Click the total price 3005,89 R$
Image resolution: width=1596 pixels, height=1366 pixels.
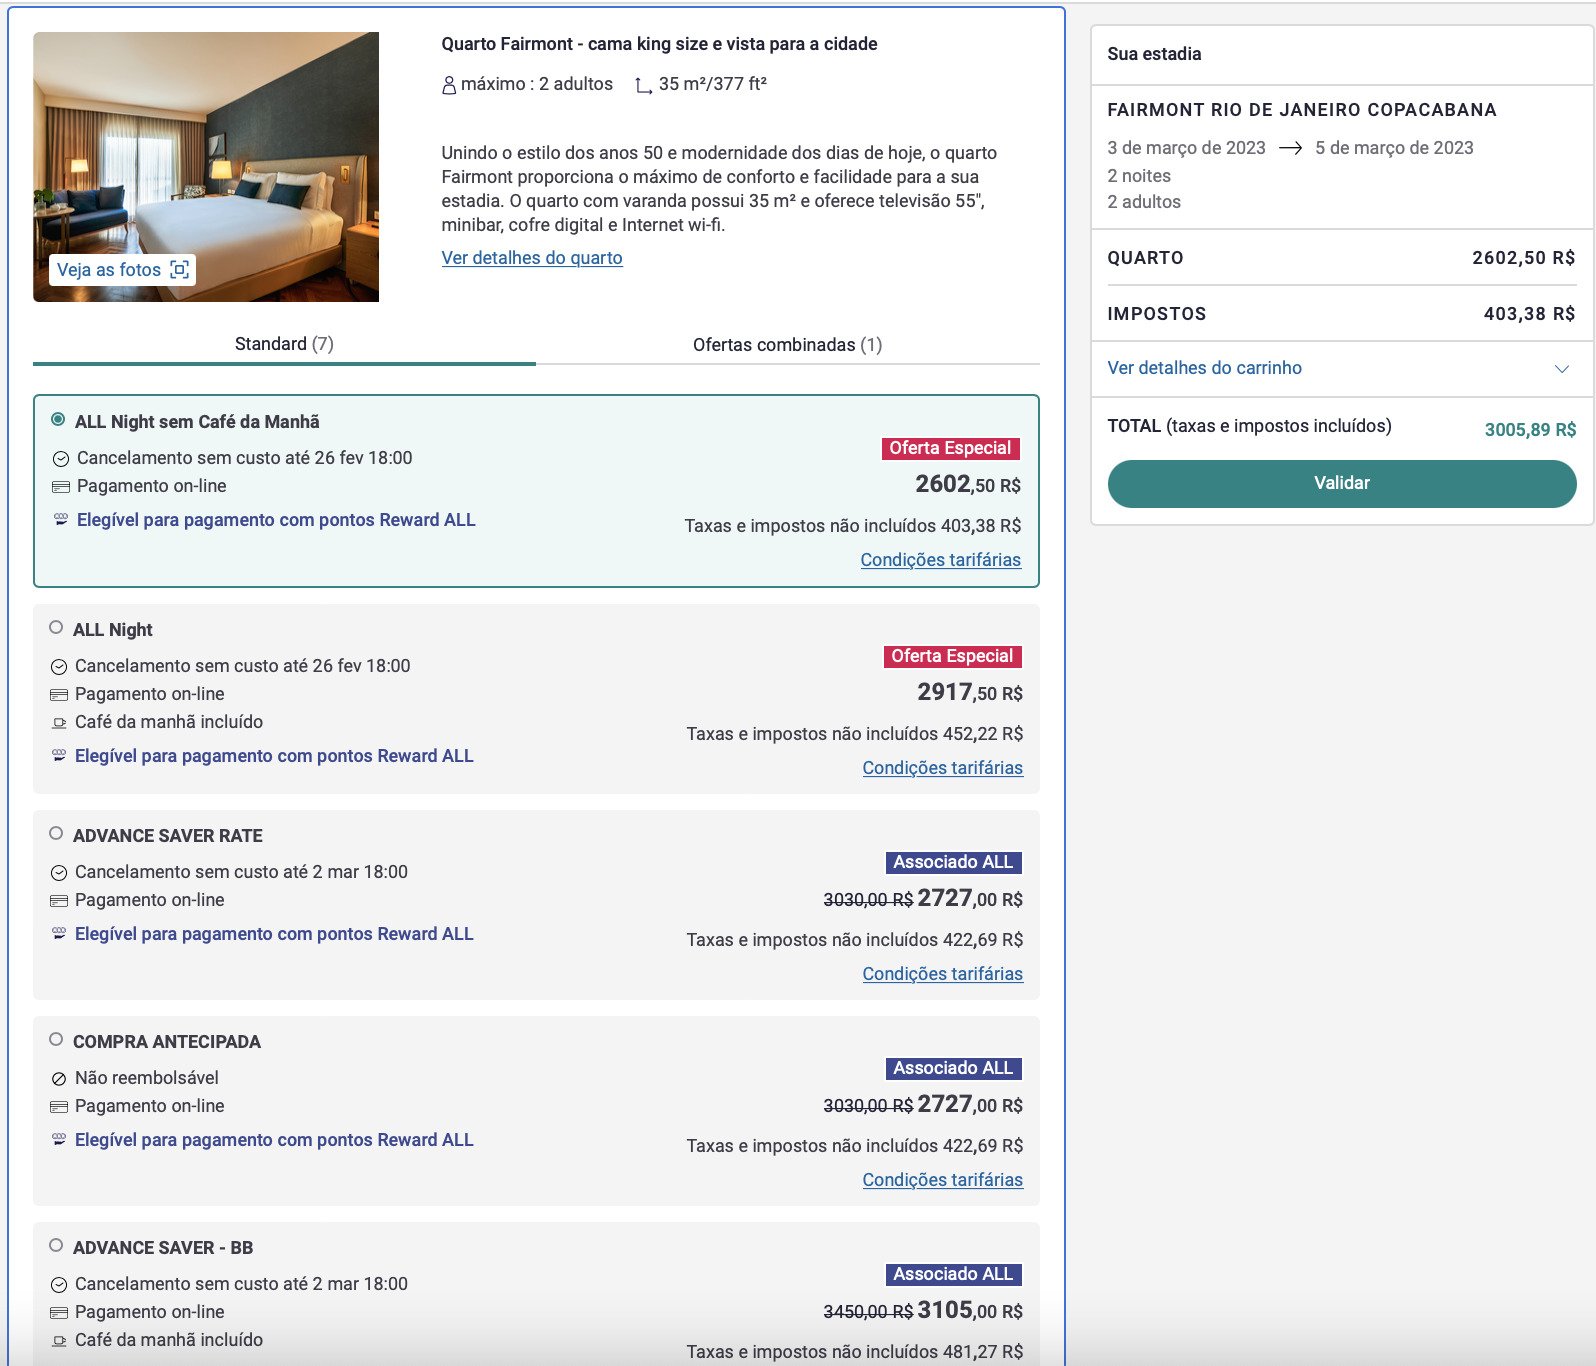(1530, 430)
